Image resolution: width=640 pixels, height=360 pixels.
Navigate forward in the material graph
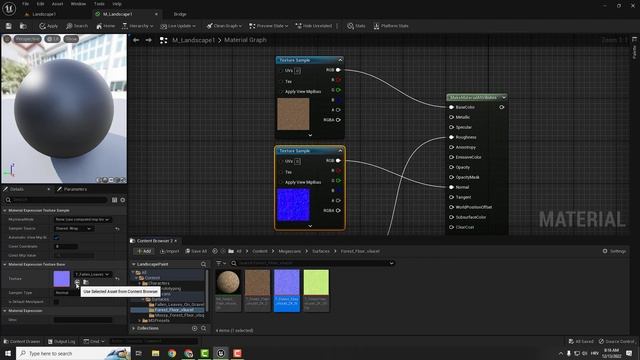[x=149, y=40]
